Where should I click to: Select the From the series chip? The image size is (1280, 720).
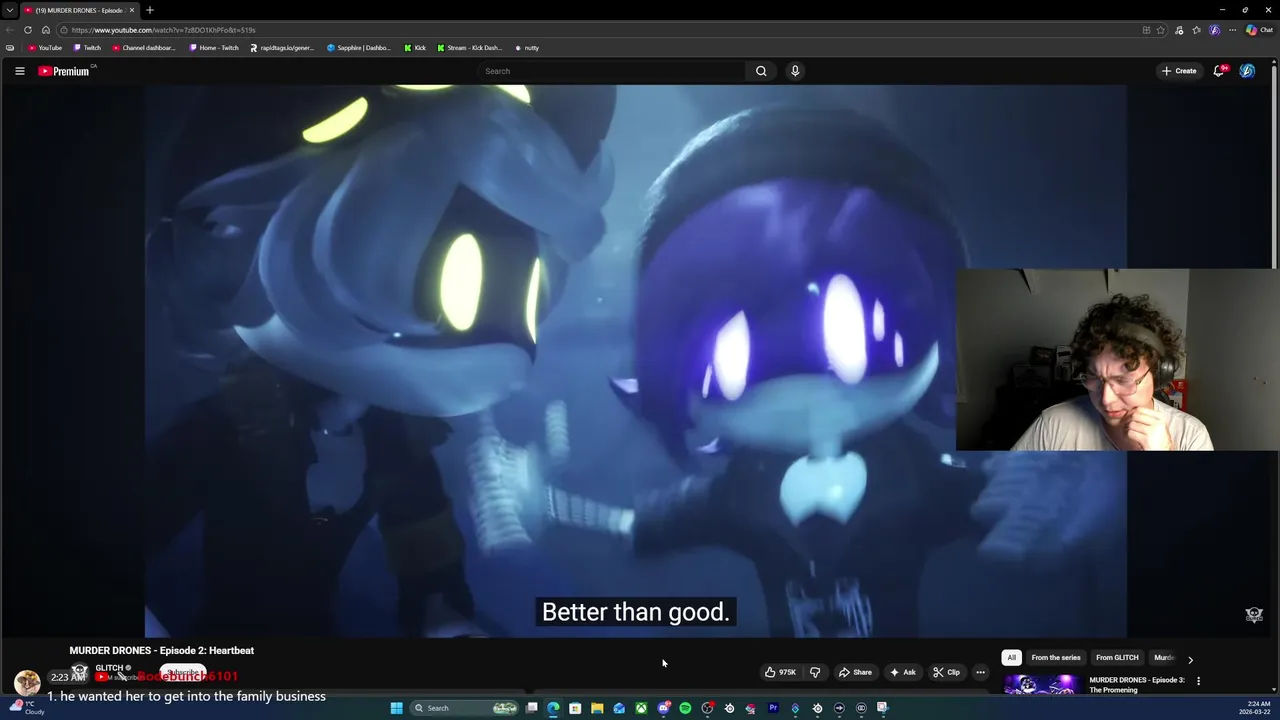[1056, 658]
